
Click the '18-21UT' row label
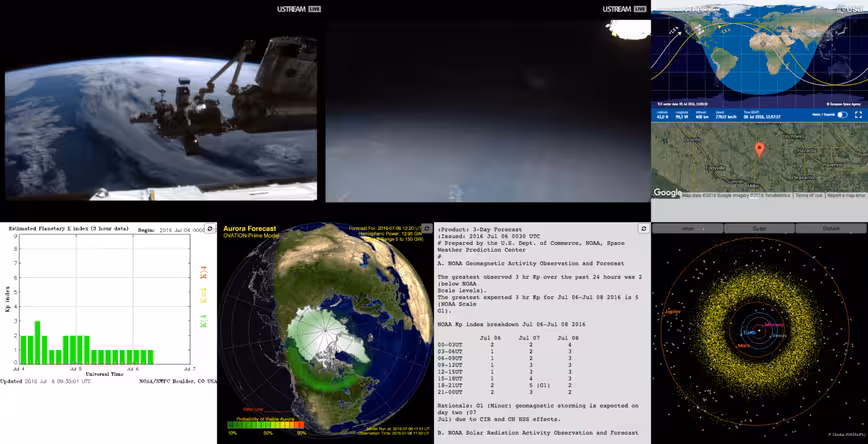coord(449,384)
